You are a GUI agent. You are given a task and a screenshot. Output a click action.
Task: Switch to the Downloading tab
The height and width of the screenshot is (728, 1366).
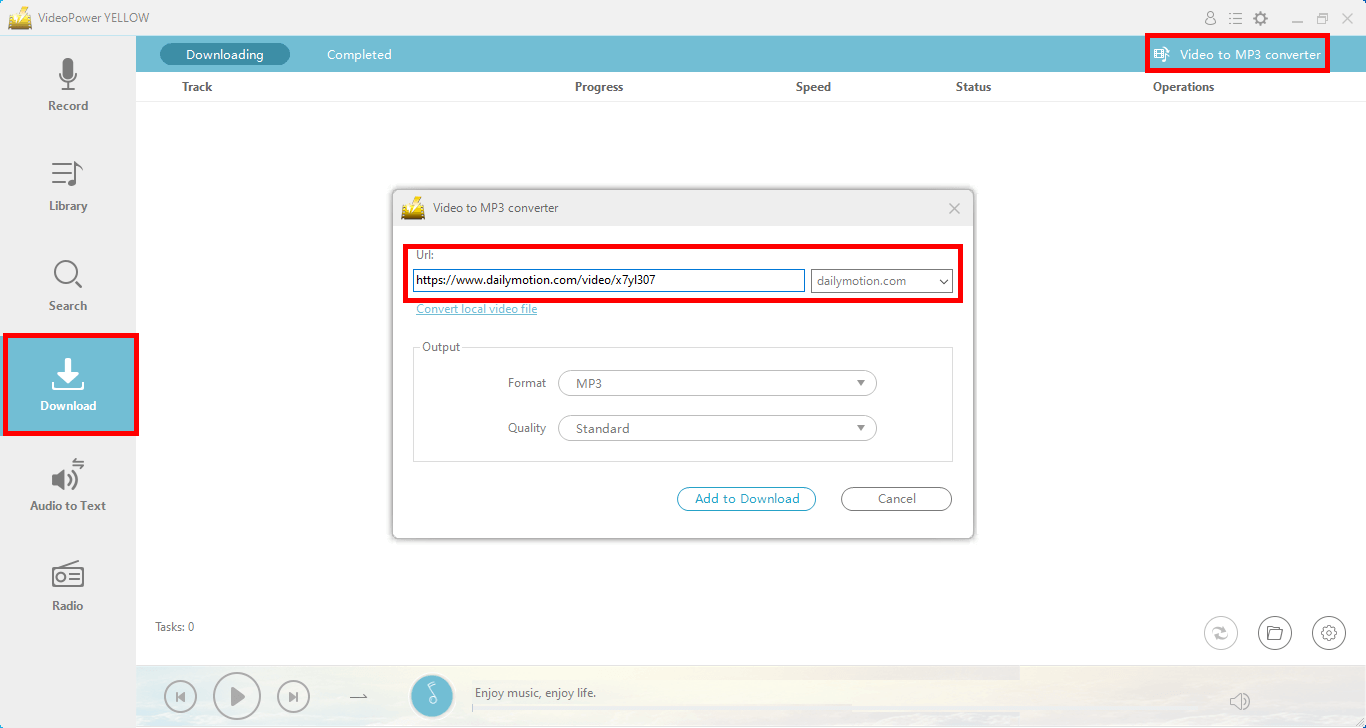pos(225,54)
